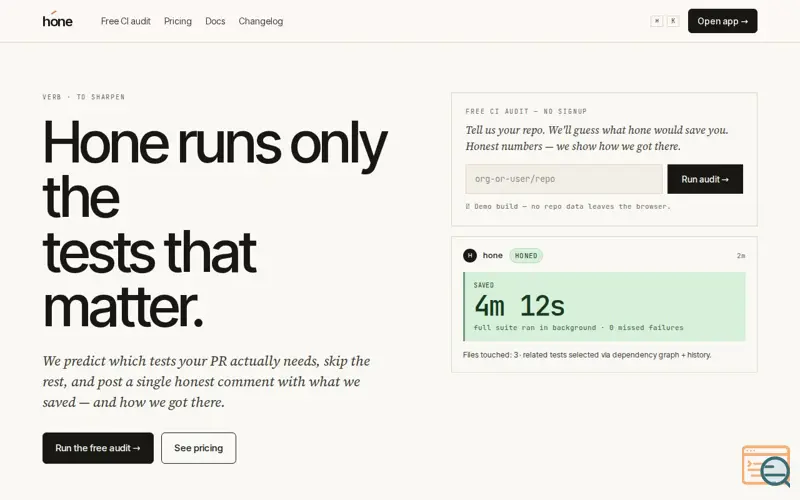The height and width of the screenshot is (500, 800).
Task: Click the hone name in the comment card
Action: pyautogui.click(x=492, y=256)
